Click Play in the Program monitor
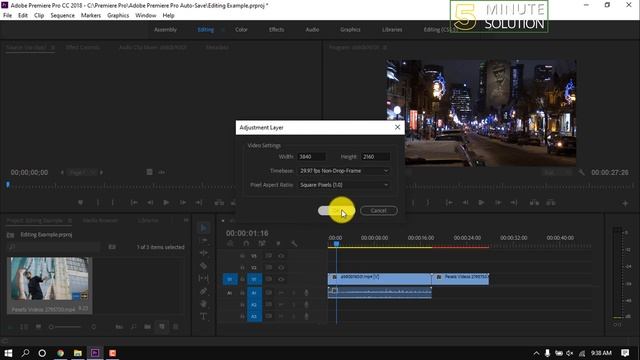Image resolution: width=640 pixels, height=360 pixels. [x=481, y=202]
